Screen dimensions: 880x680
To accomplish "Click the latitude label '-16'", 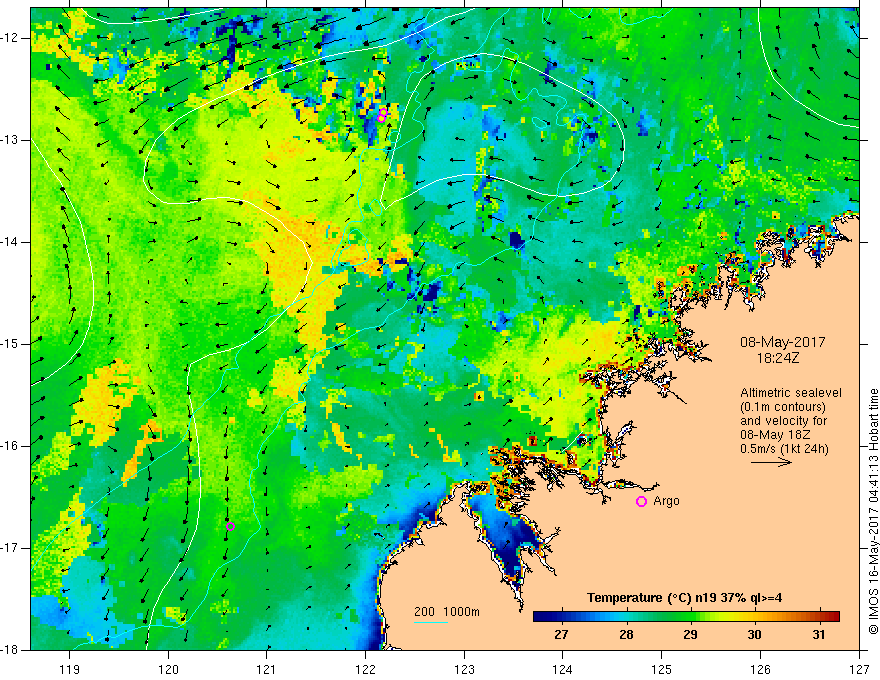I will pyautogui.click(x=10, y=446).
